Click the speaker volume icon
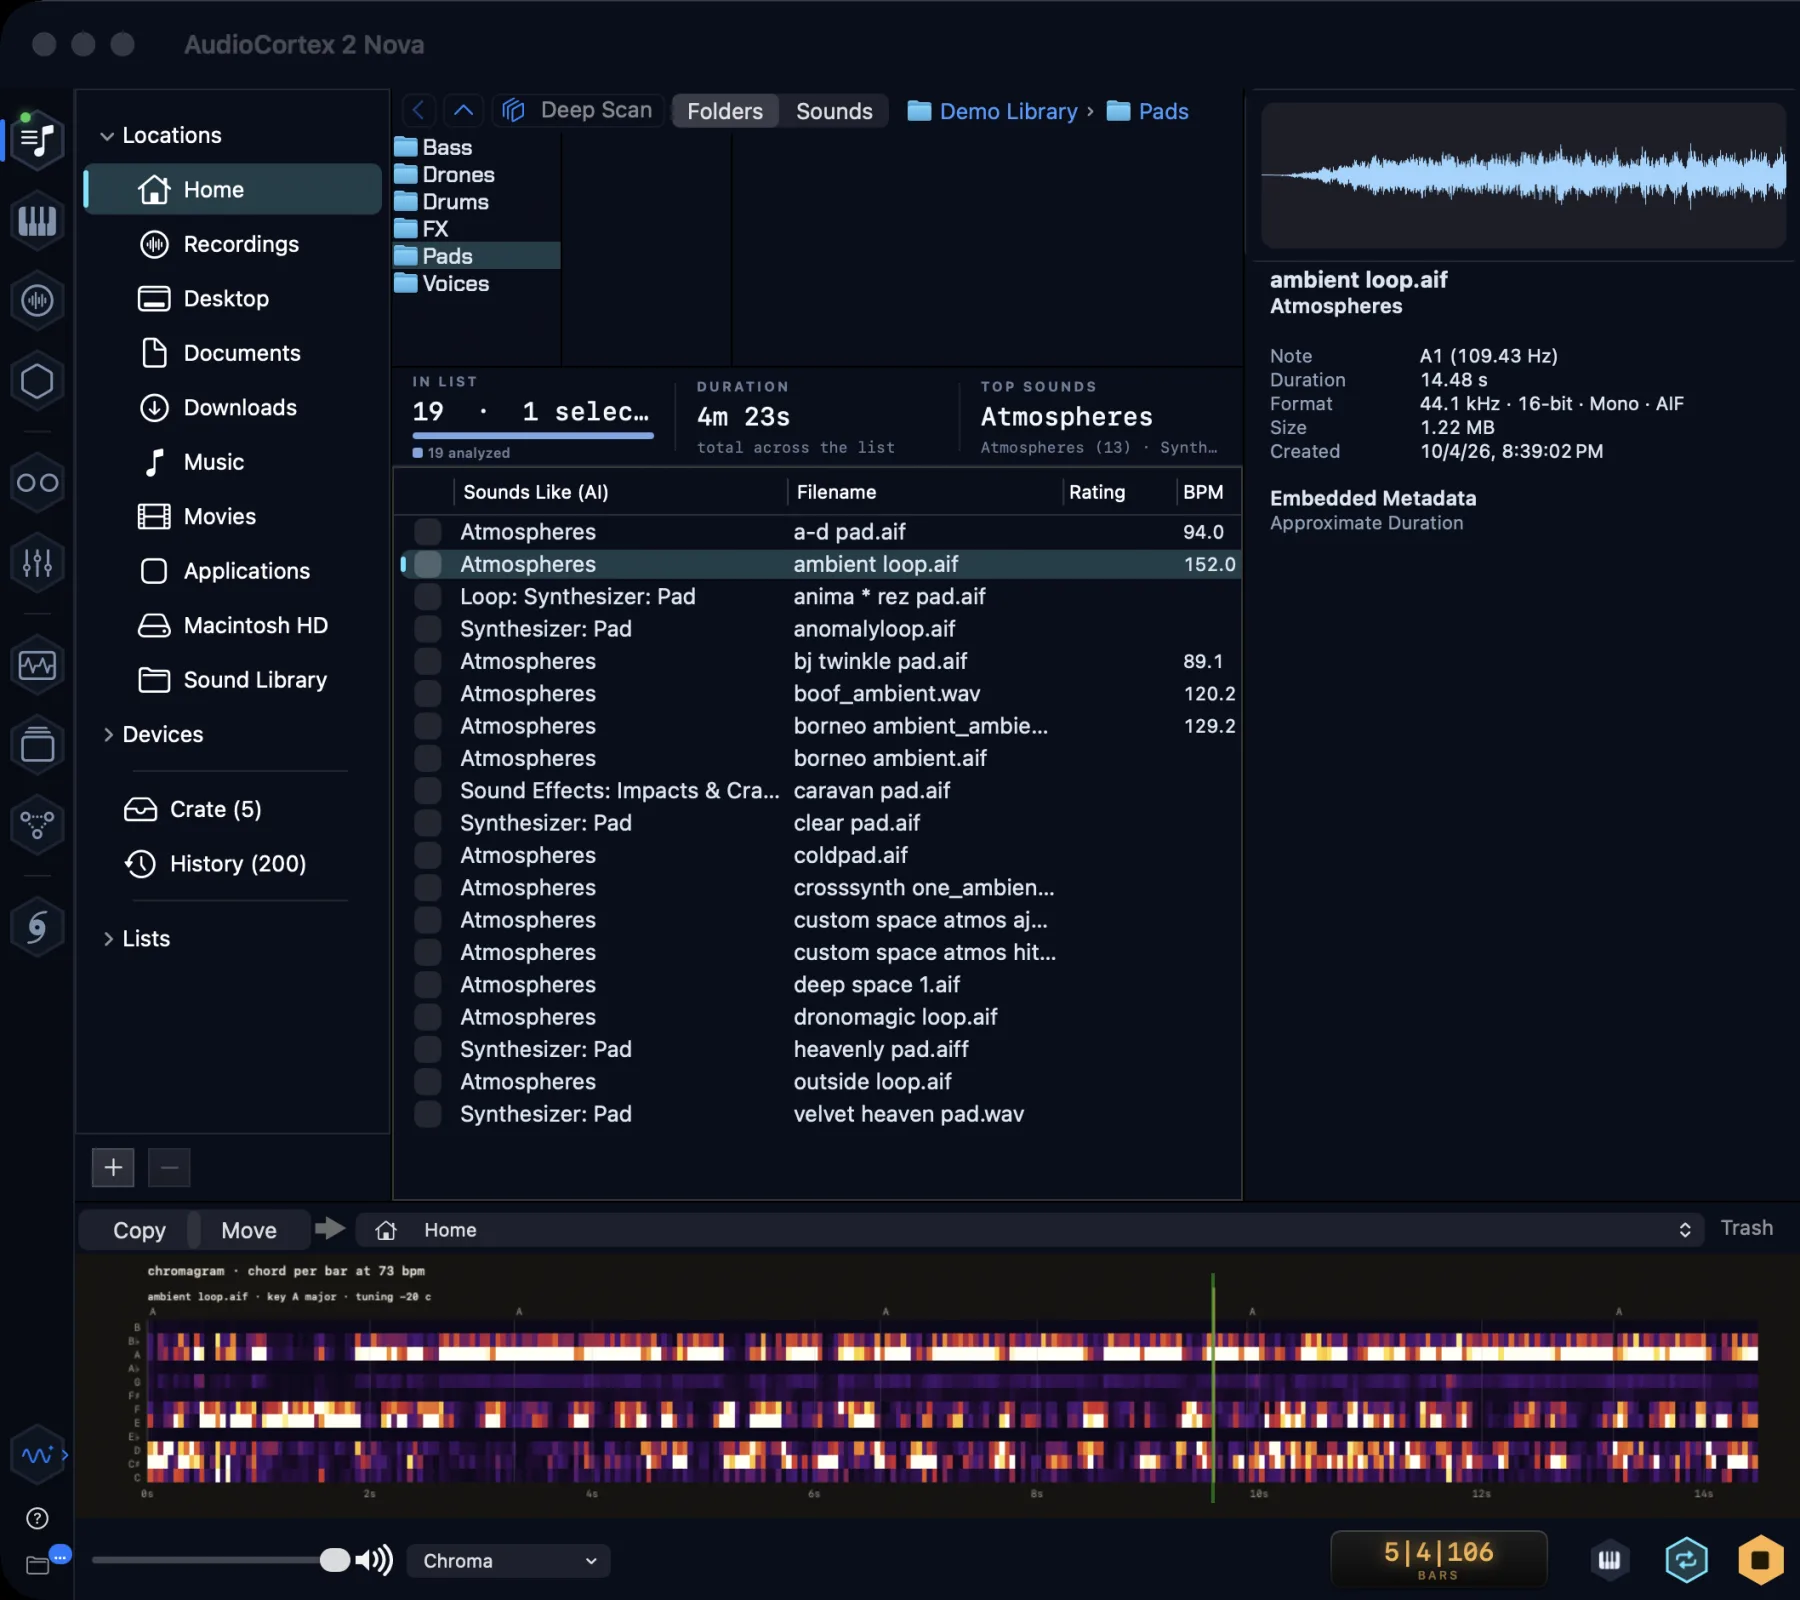Screen dimensions: 1800x1600 pyautogui.click(x=374, y=1560)
